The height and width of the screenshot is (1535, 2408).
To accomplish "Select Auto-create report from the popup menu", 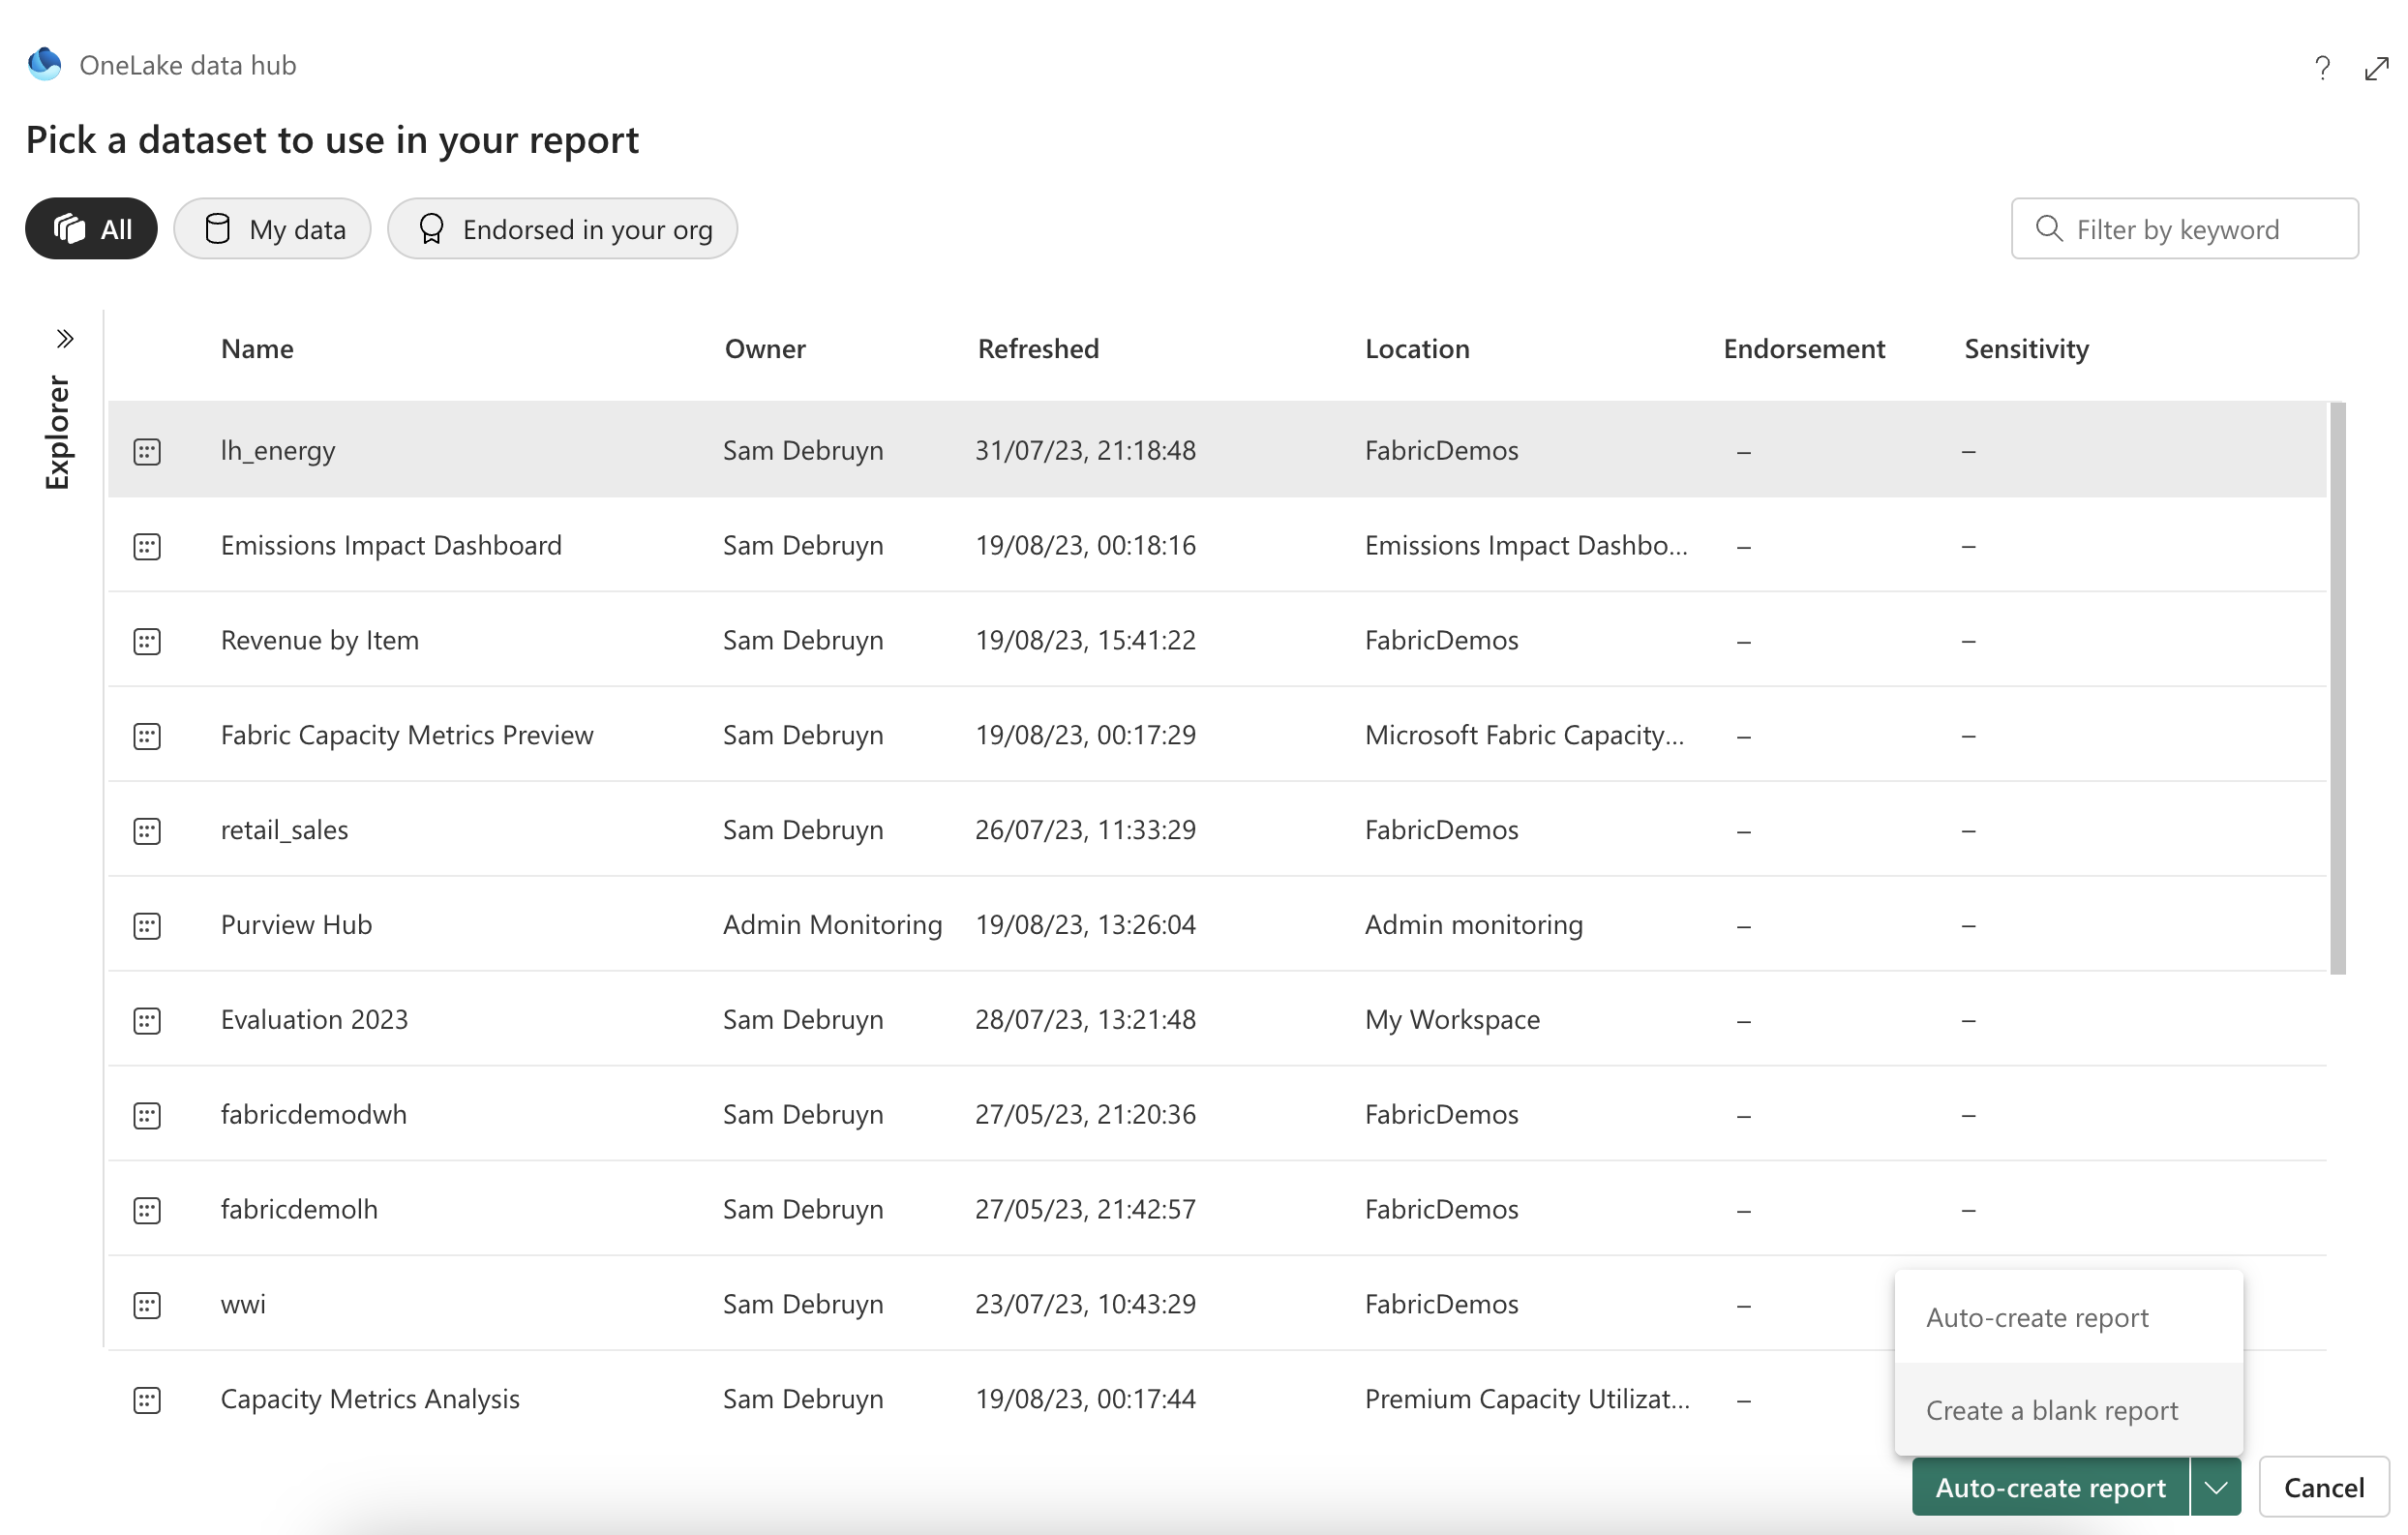I will (2037, 1317).
